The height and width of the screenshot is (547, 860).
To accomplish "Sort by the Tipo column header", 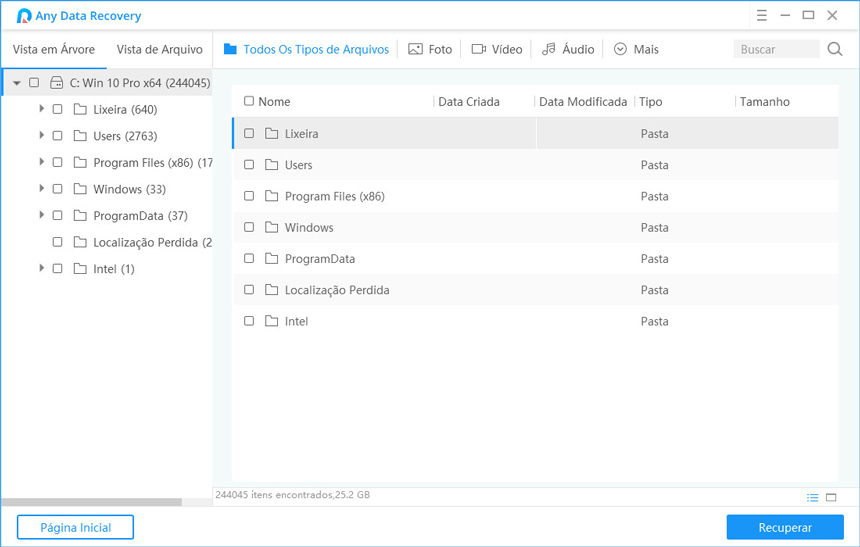I will [x=650, y=101].
